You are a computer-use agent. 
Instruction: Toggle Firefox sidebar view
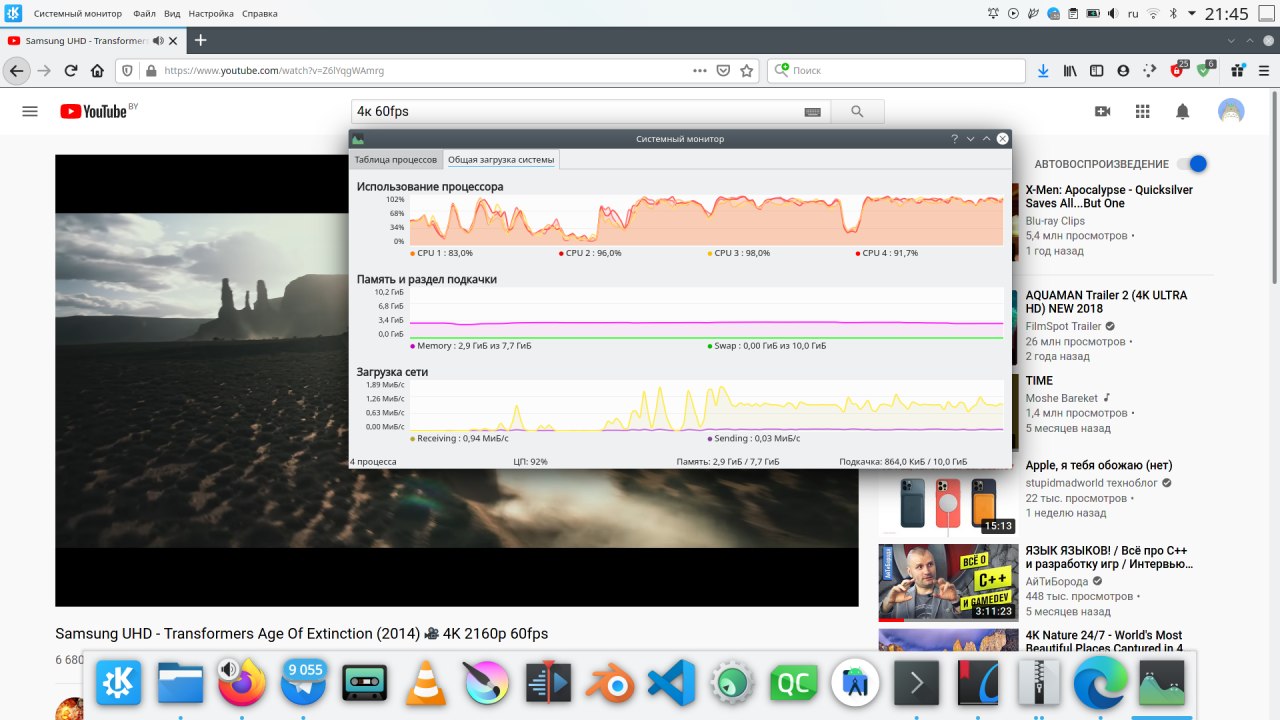click(x=1097, y=71)
